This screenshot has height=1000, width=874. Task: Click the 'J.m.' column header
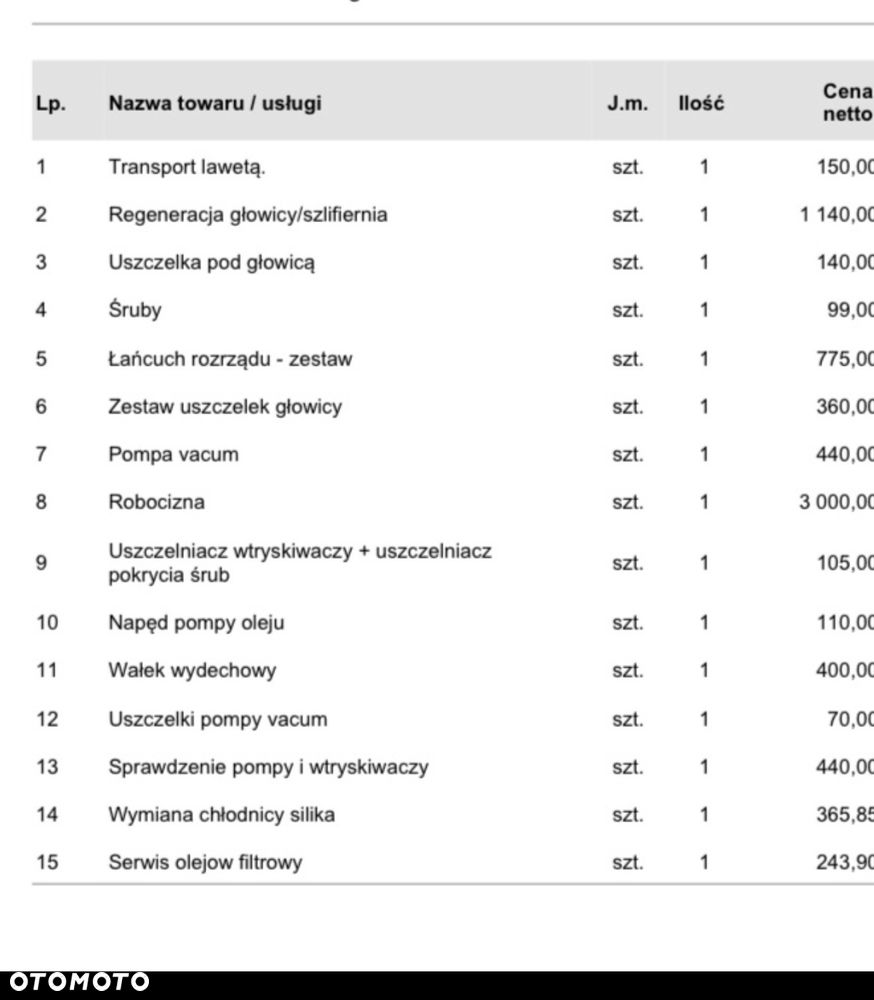(627, 103)
